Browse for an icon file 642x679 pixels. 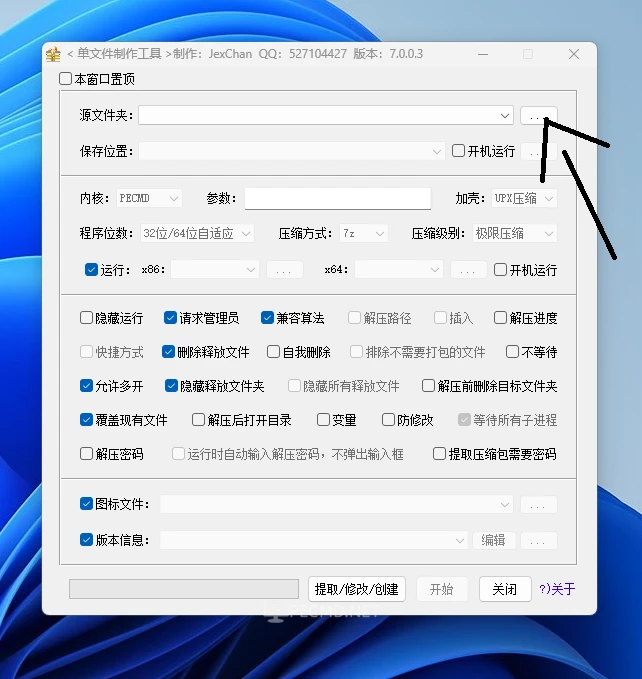(539, 504)
